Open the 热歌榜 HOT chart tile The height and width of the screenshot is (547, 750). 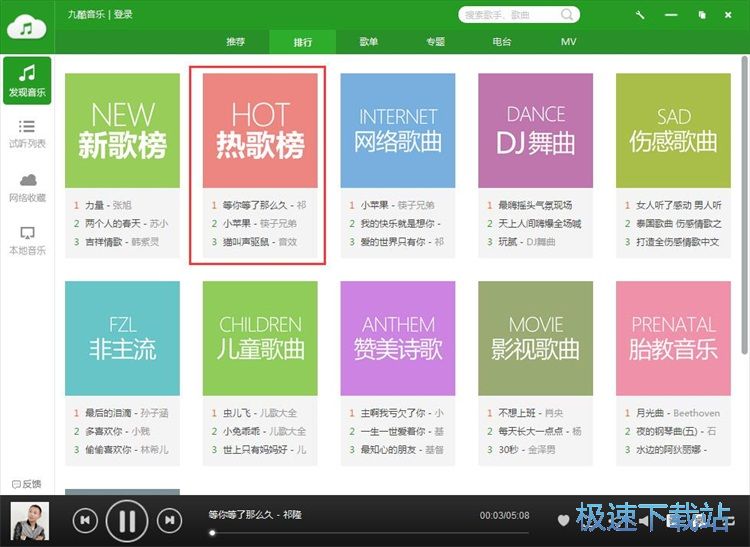(260, 131)
